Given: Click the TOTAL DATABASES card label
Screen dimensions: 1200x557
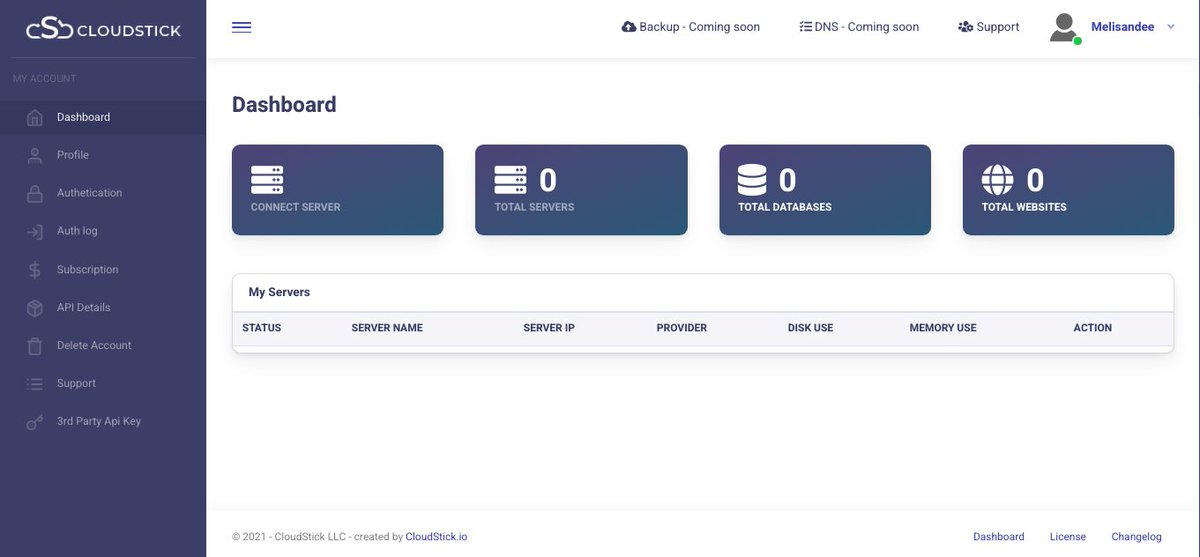Looking at the screenshot, I should [x=785, y=207].
